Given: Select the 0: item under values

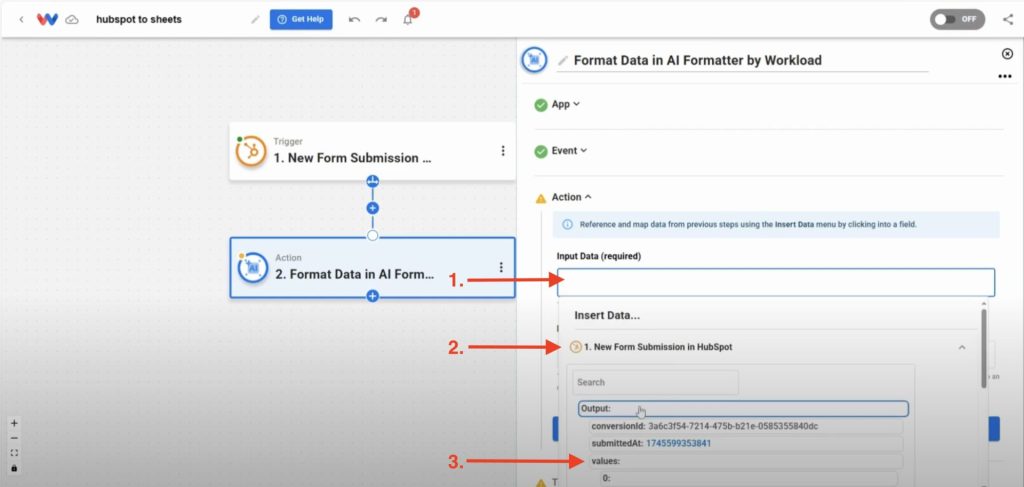Looking at the screenshot, I should click(x=749, y=479).
